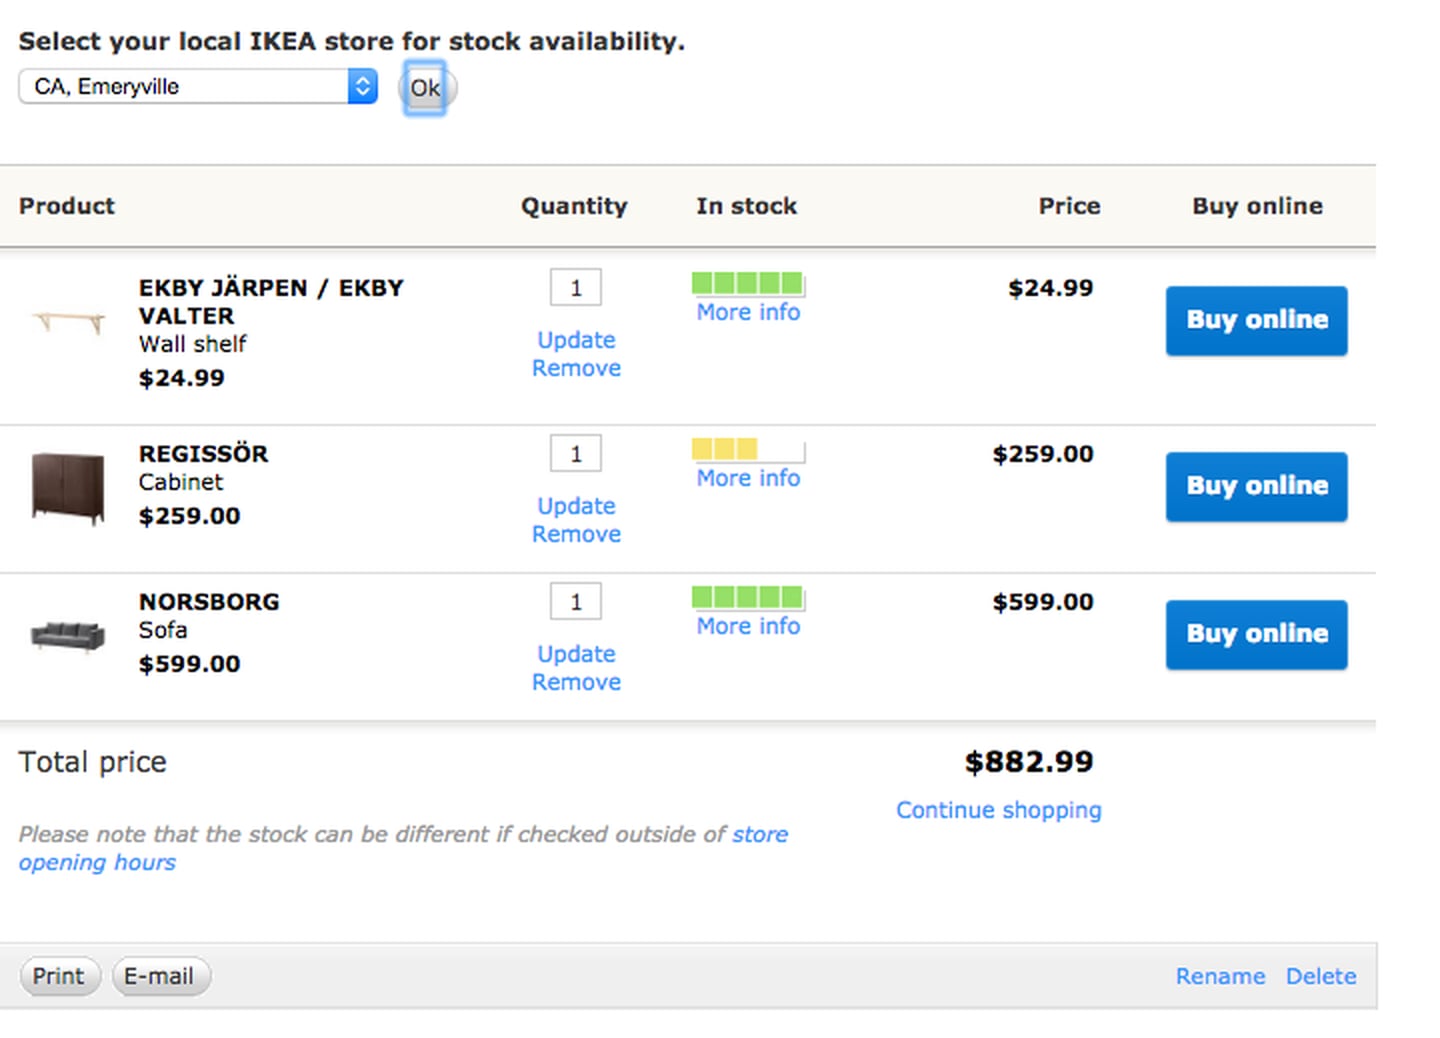This screenshot has height=1038, width=1440.
Task: Follow the Continue shopping link
Action: 998,811
